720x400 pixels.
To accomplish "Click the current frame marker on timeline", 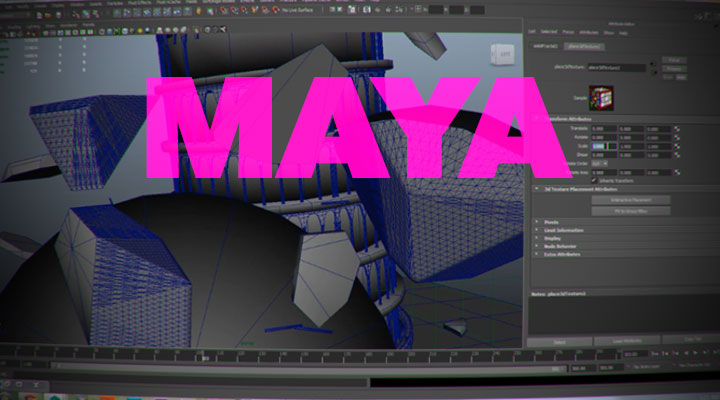I will 205,357.
